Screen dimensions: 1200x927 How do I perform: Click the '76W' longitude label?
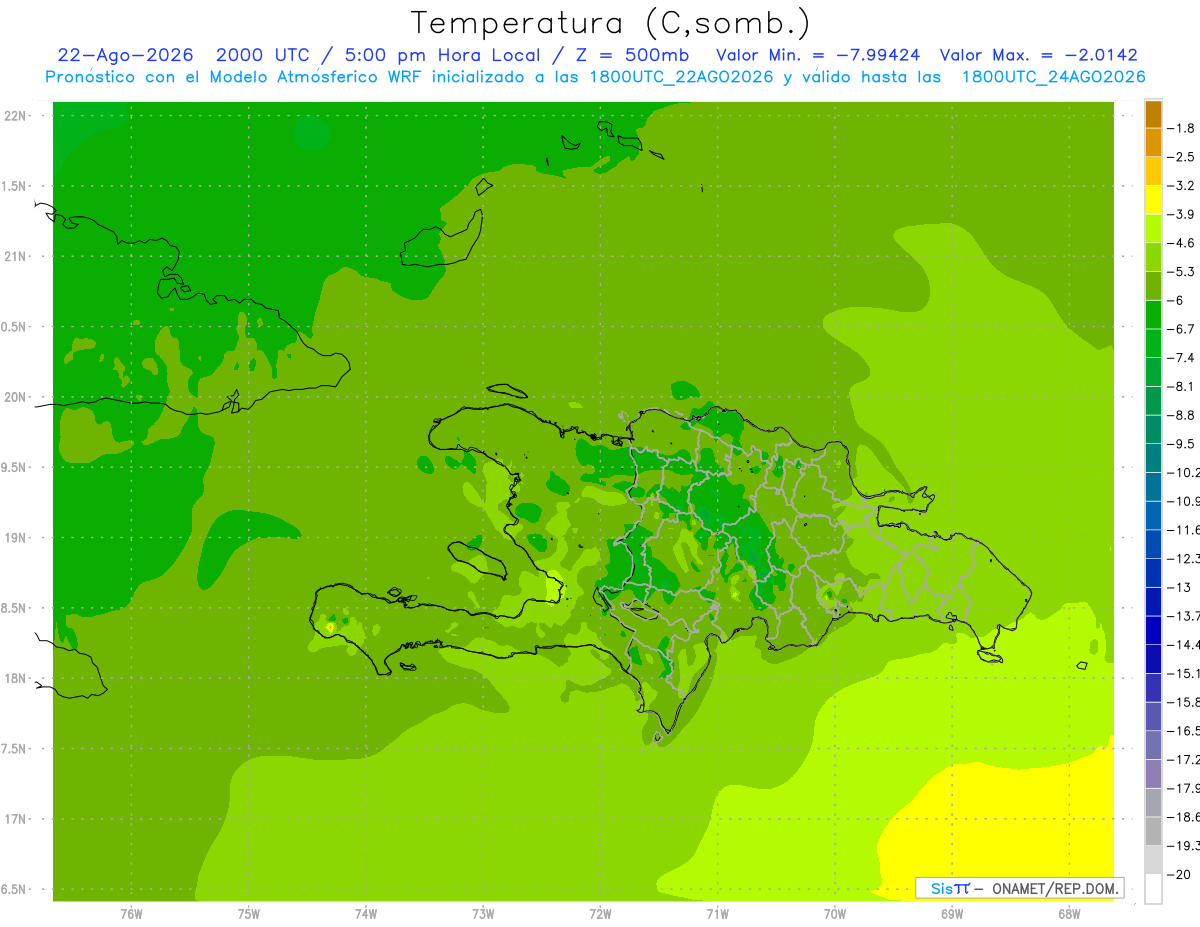131,913
